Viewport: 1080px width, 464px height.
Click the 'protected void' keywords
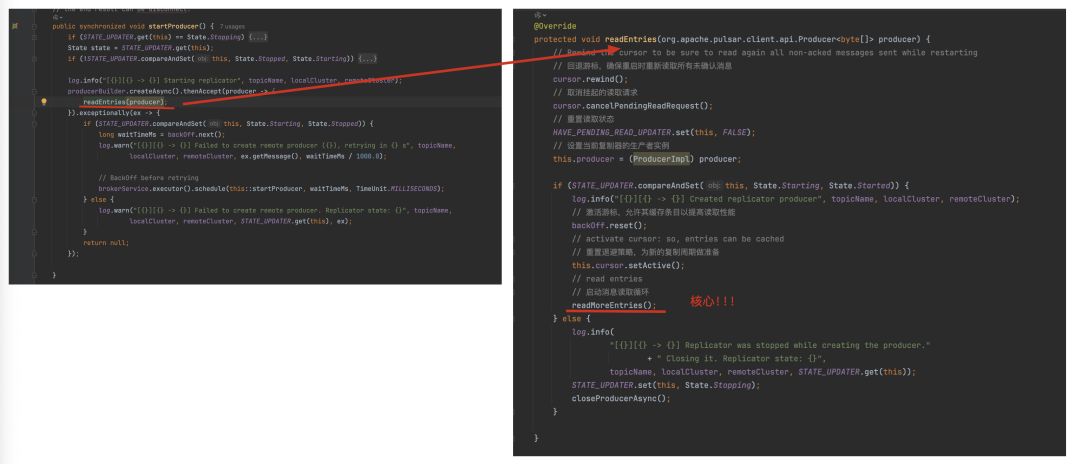568,39
